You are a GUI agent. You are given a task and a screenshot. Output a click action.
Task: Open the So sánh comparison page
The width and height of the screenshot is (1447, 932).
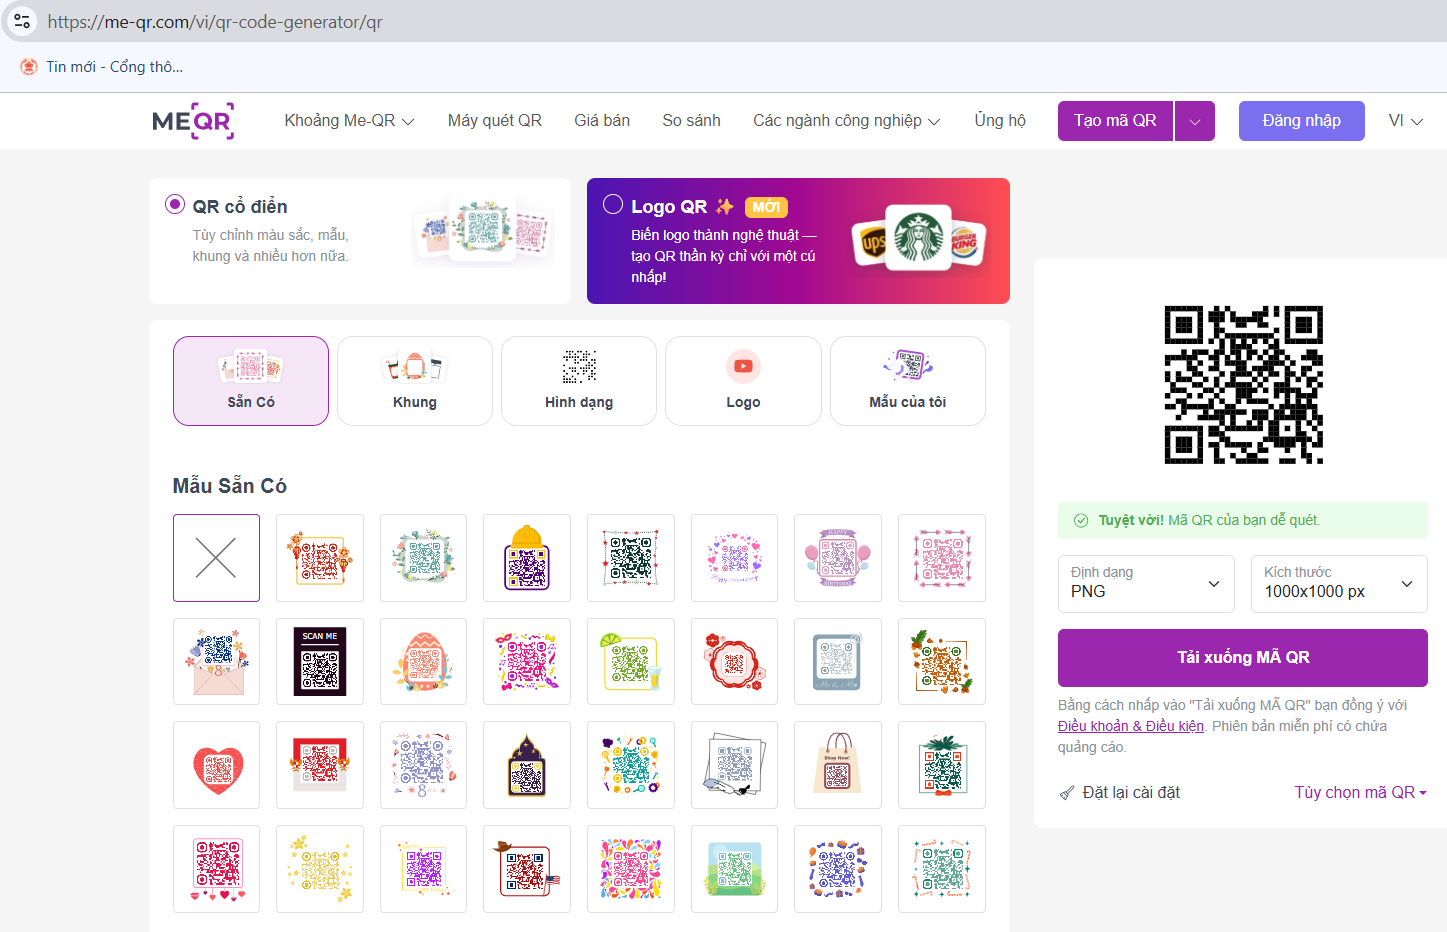tap(691, 121)
